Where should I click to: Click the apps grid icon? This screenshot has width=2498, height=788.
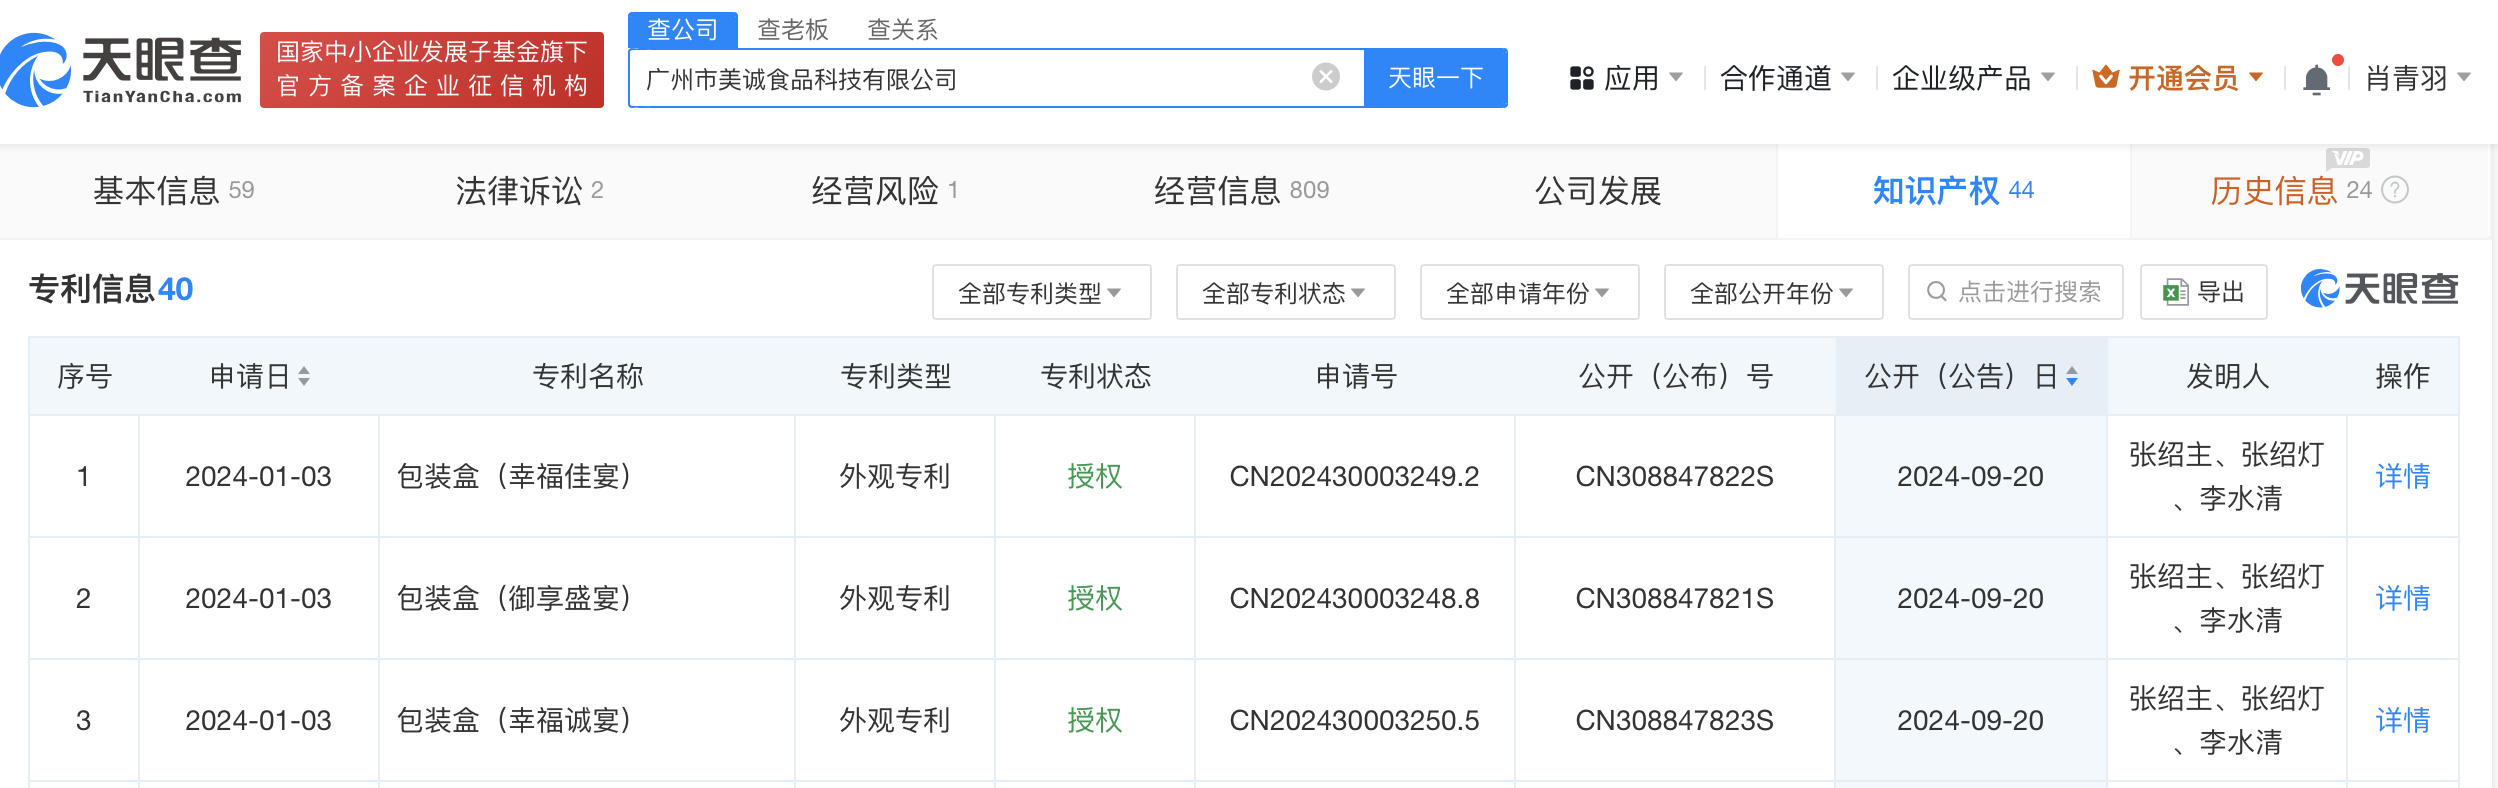click(x=1581, y=78)
